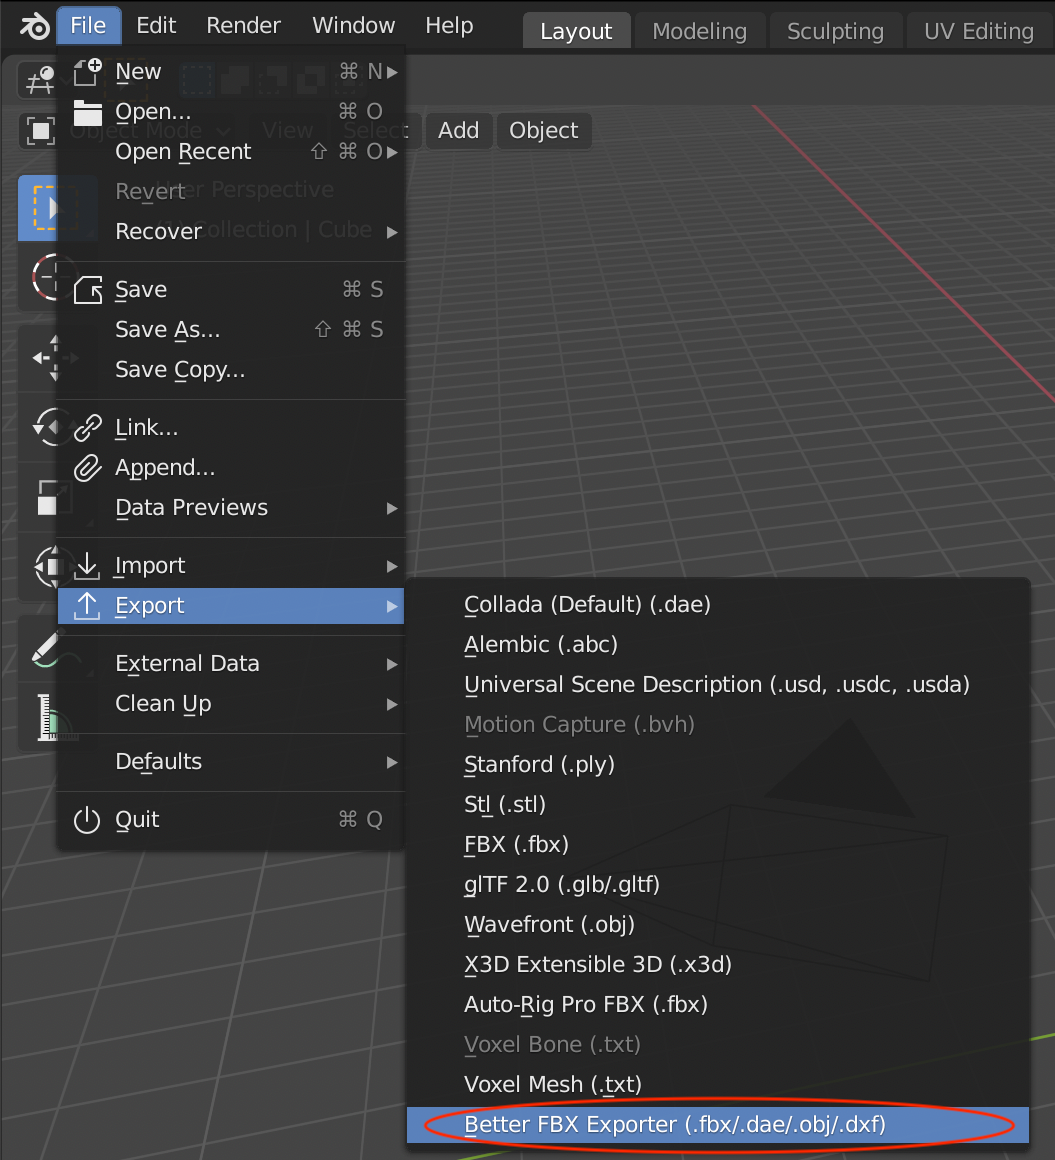Export as Alembic (.abc)

(x=718, y=644)
